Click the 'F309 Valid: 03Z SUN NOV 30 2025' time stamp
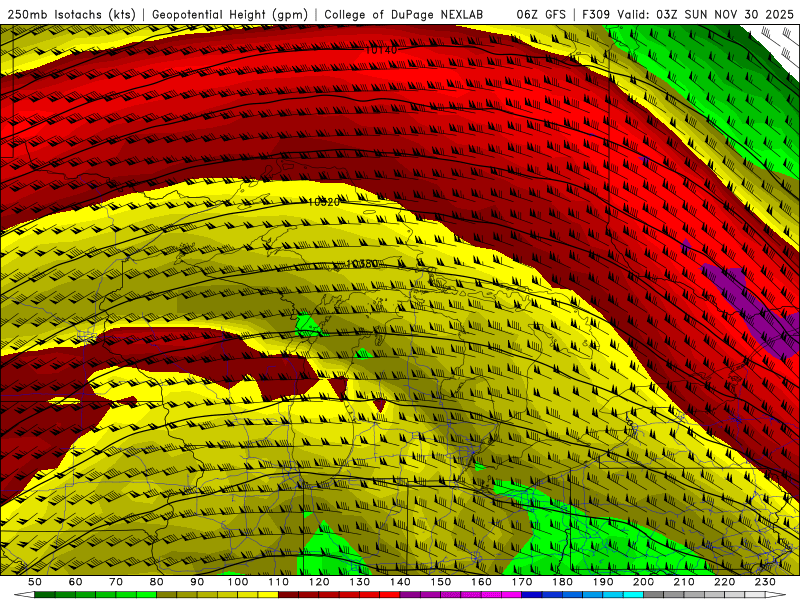This screenshot has width=800, height=600. coord(688,14)
